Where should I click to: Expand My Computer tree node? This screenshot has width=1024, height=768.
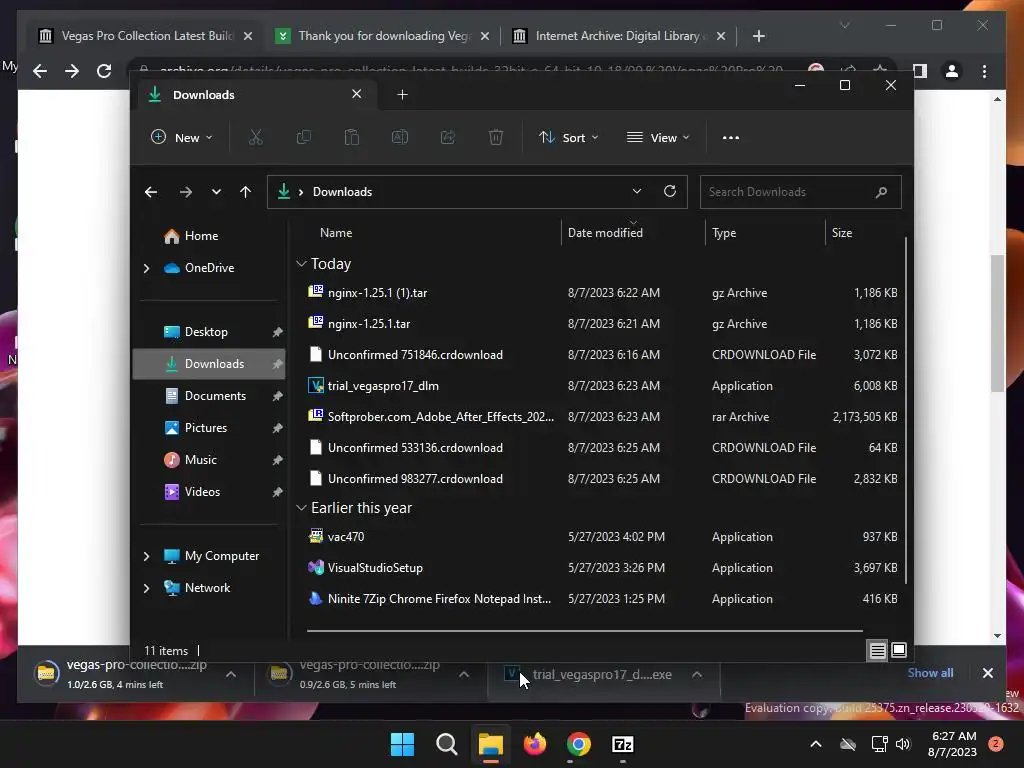146,556
